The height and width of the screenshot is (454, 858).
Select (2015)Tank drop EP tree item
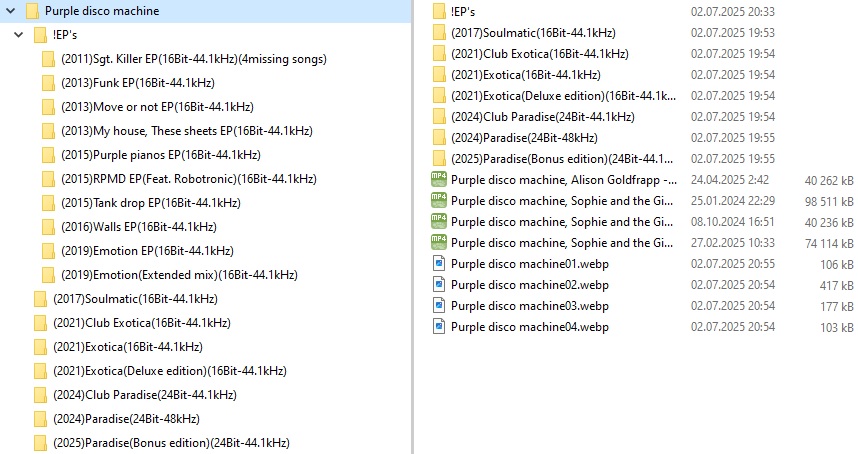(150, 203)
